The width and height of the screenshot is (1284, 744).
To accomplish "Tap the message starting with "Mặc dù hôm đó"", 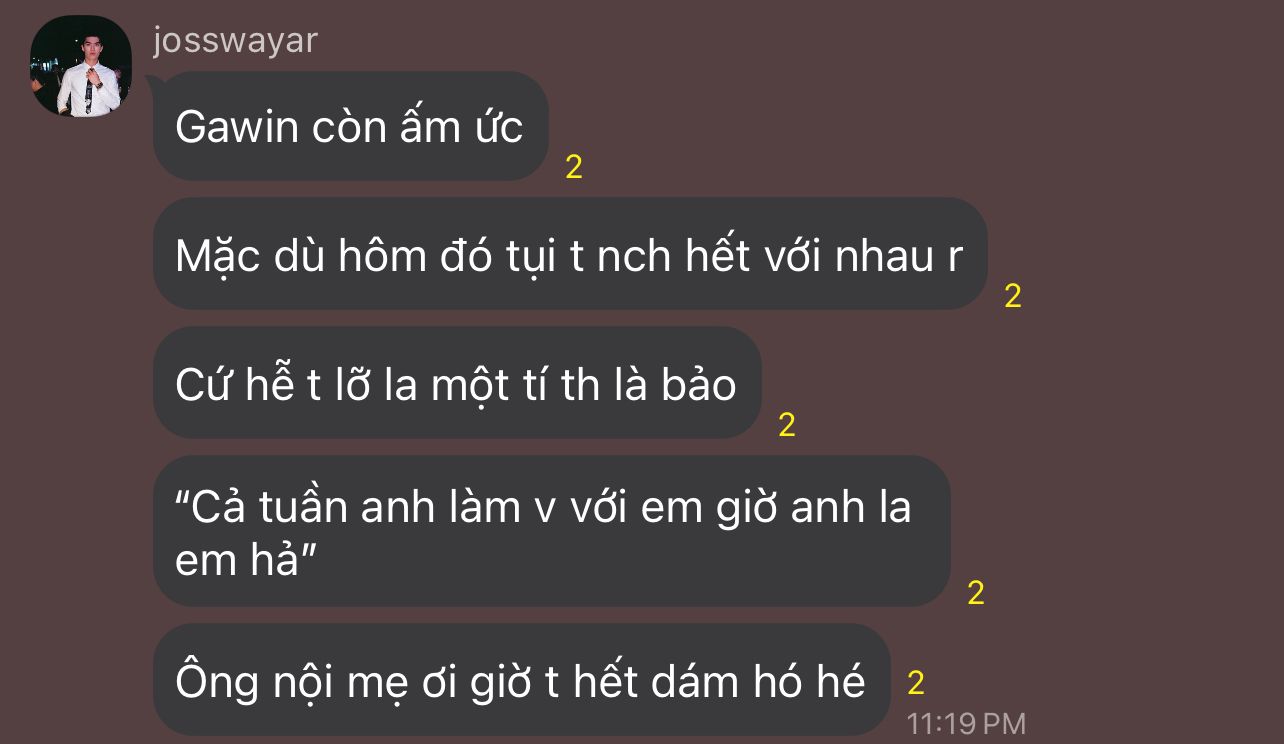I will pyautogui.click(x=570, y=254).
